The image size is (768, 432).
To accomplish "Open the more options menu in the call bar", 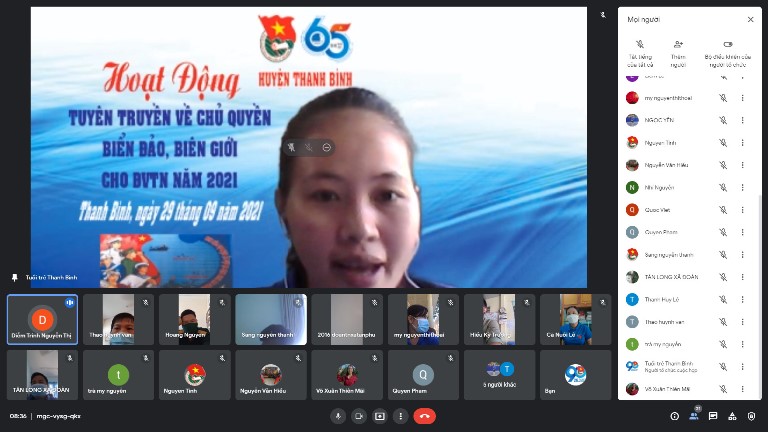I will coord(401,416).
